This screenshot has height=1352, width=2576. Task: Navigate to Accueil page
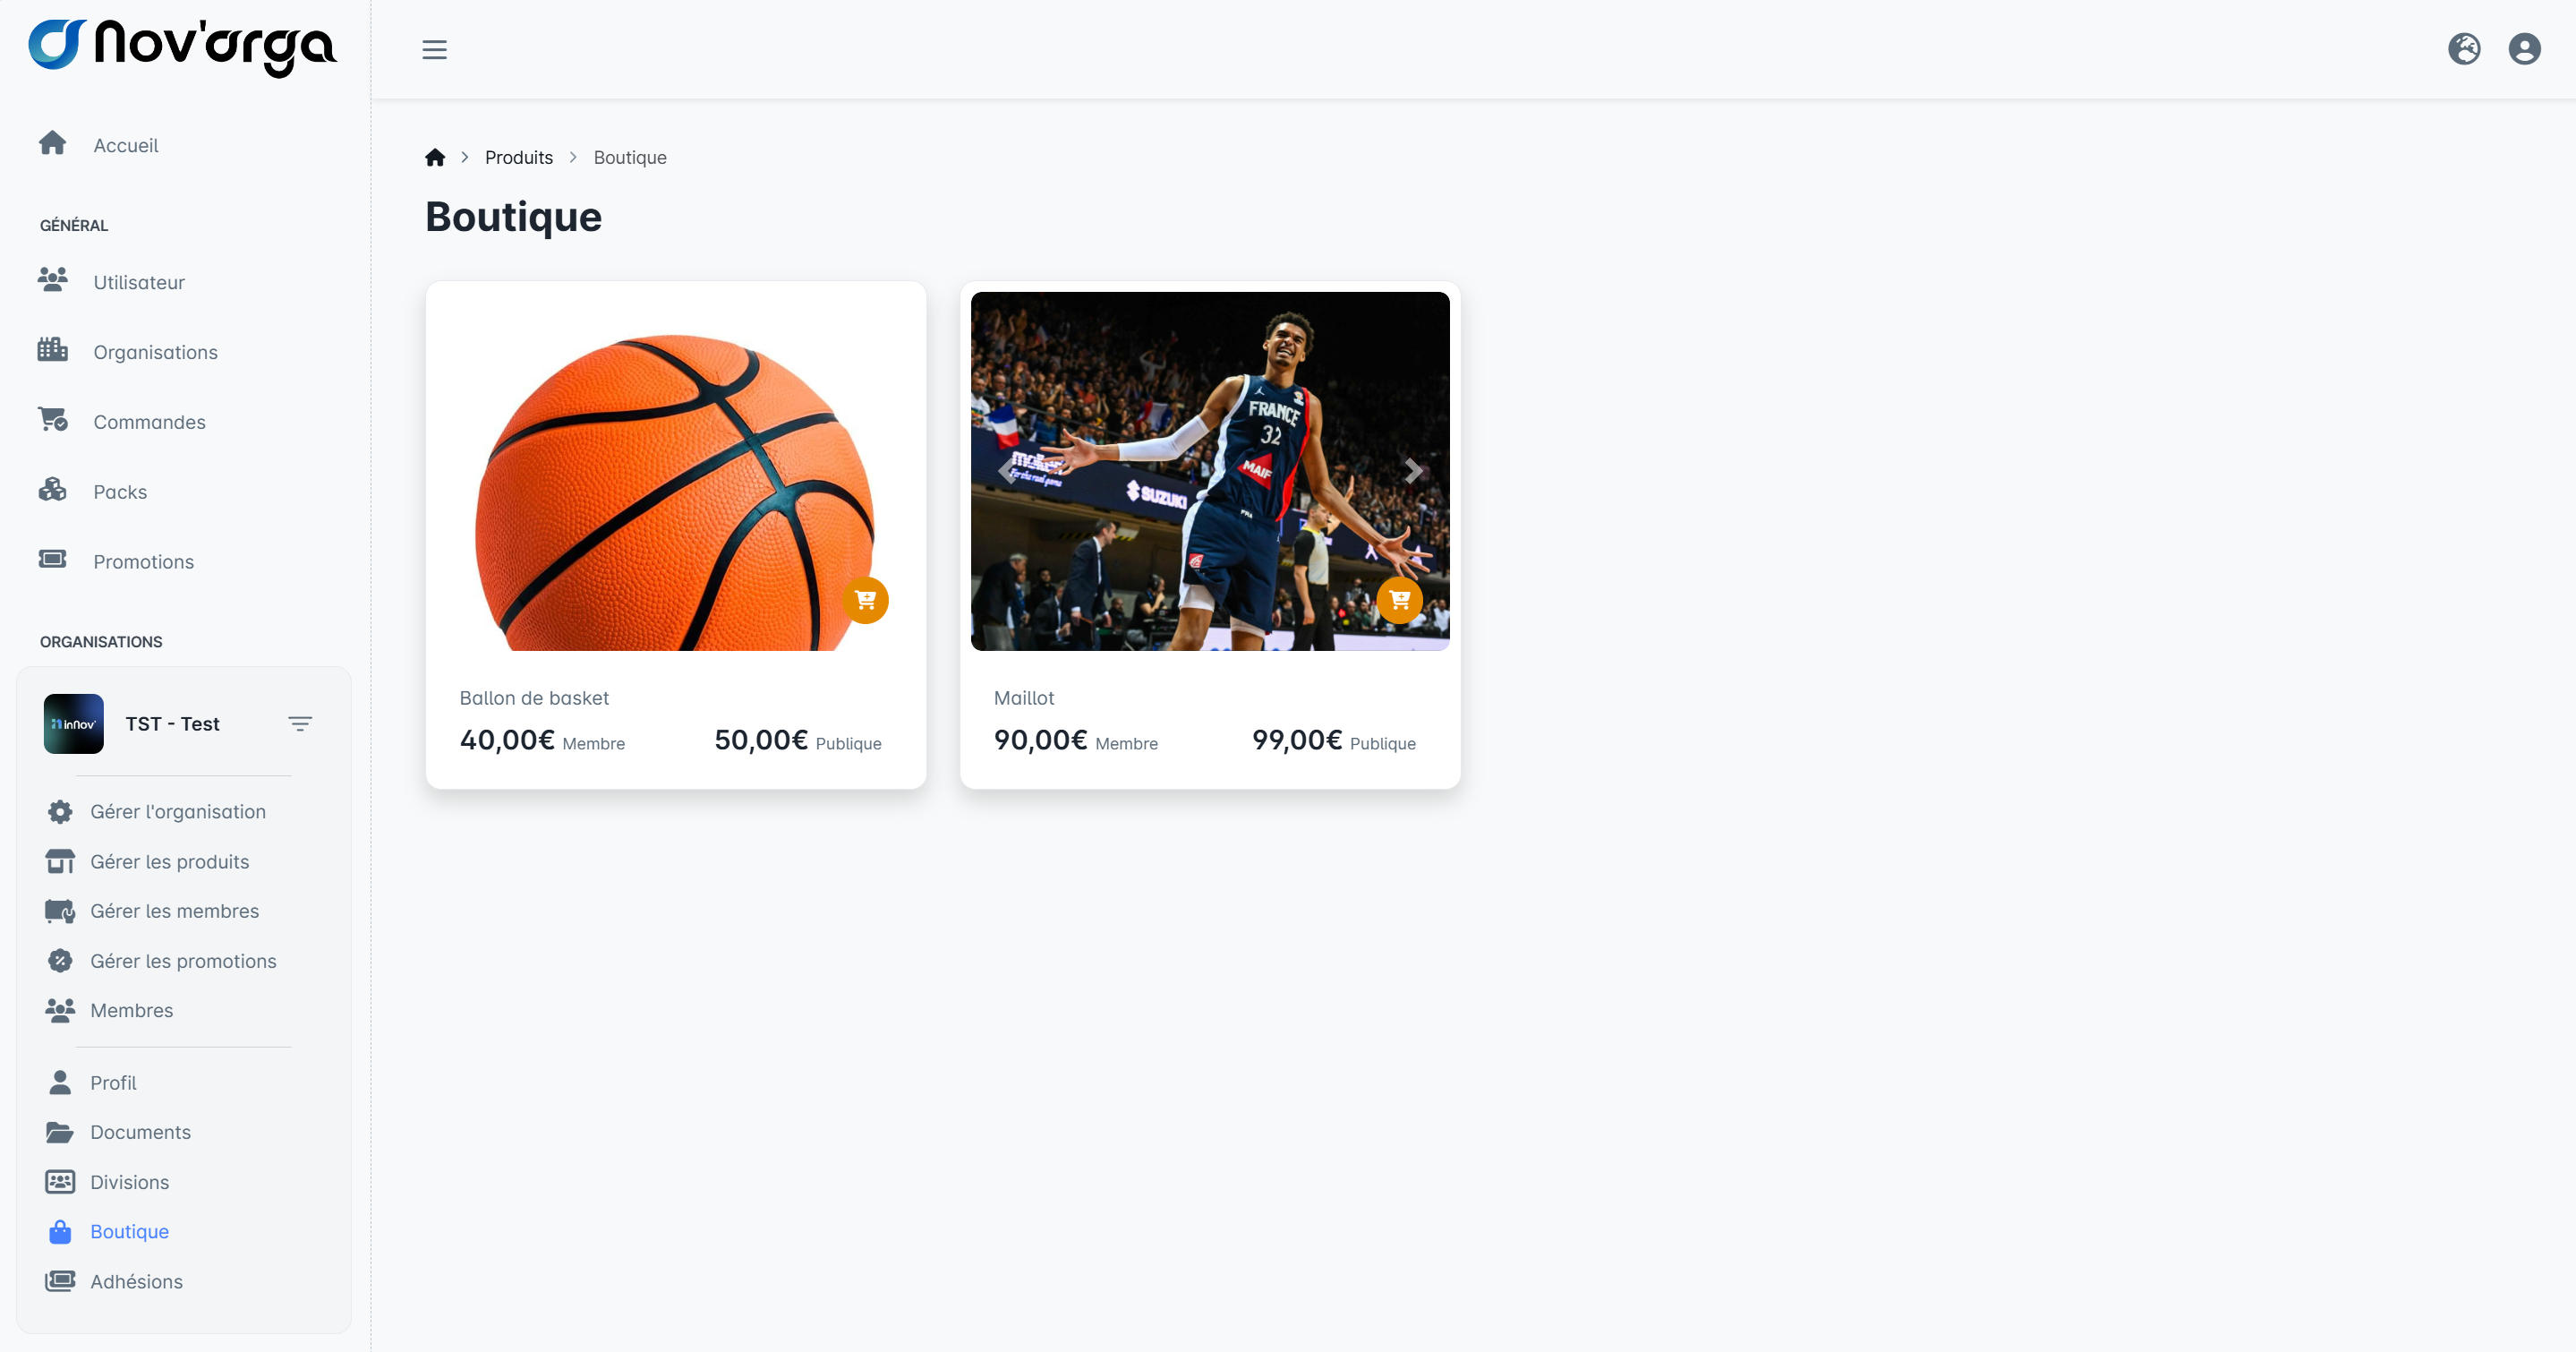[125, 145]
